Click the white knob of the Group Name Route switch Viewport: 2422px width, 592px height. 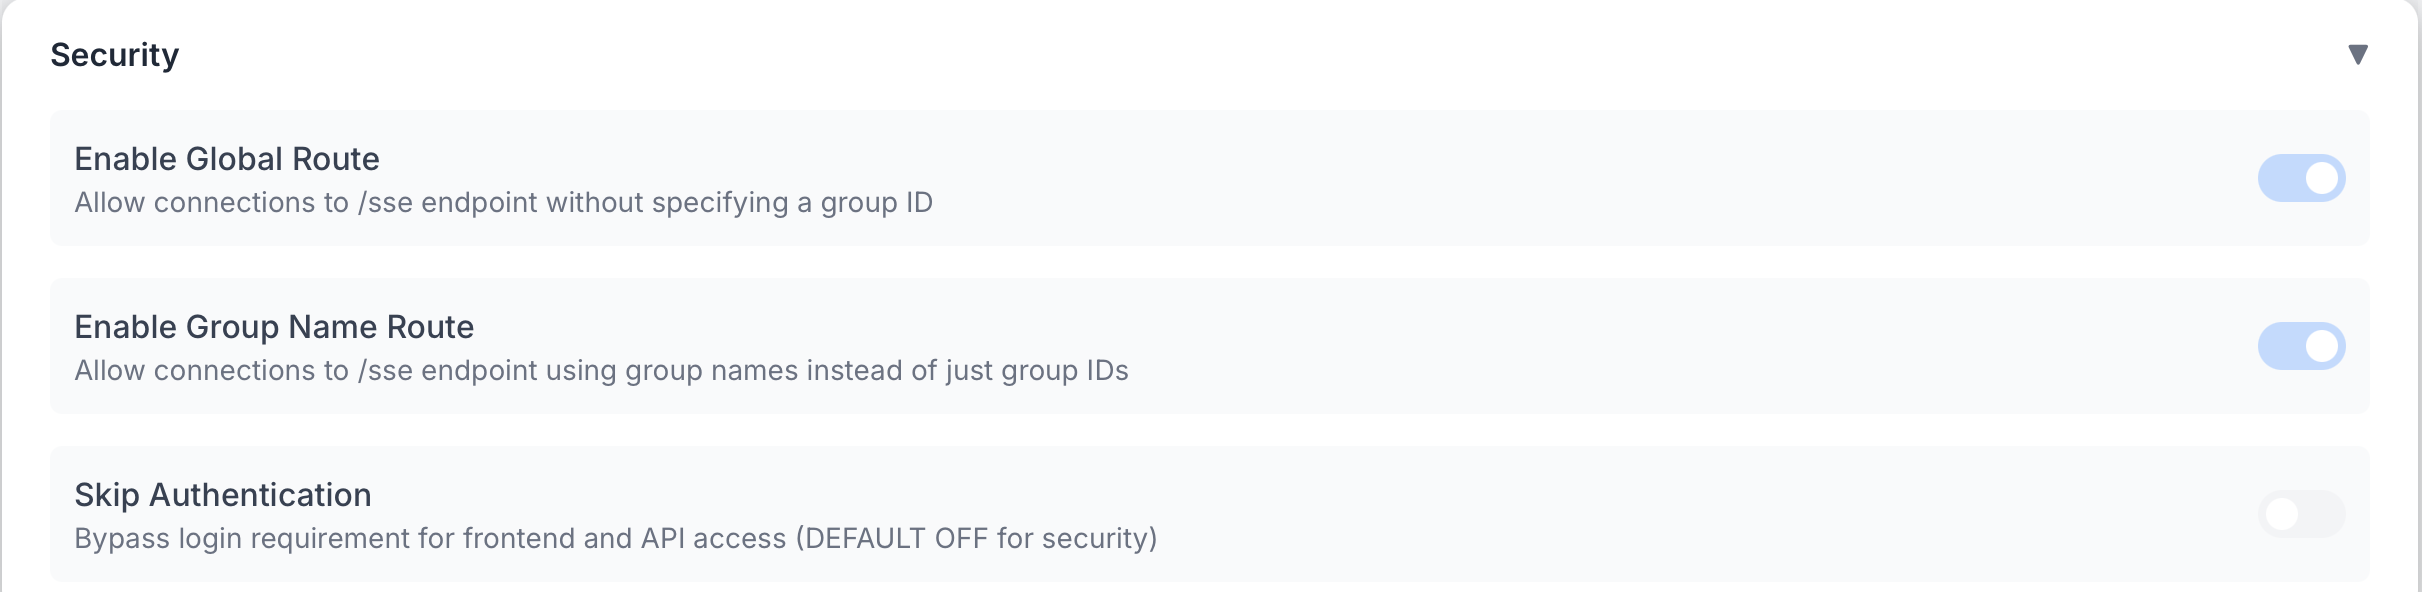point(2321,346)
